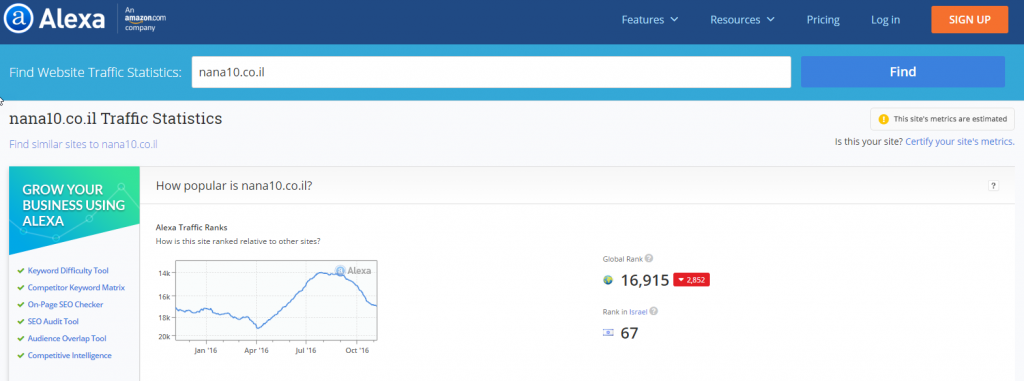1024x381 pixels.
Task: Click the Global Rank help icon
Action: pos(648,258)
